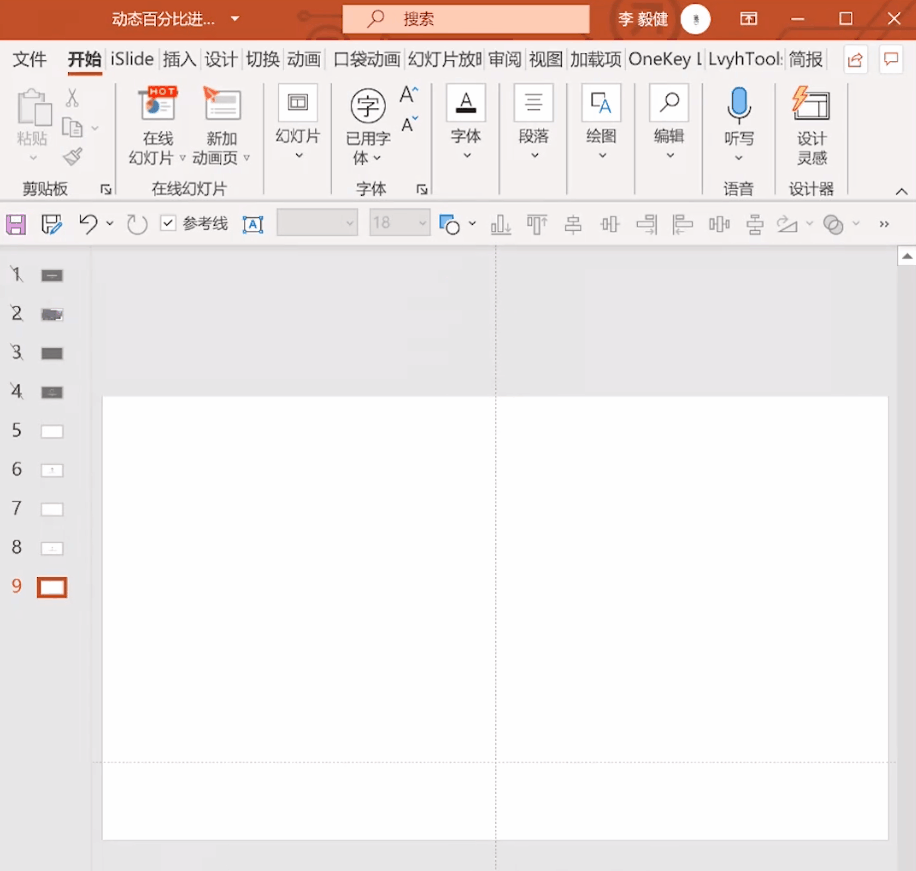
Task: Click the Merge Shapes icon
Action: 833,224
